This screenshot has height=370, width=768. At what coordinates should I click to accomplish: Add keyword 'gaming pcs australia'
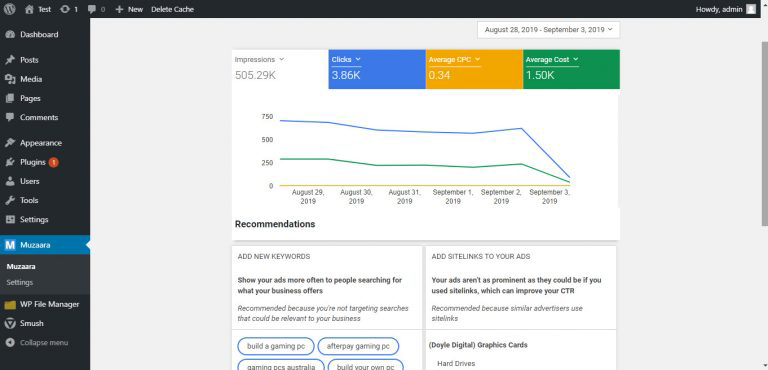[x=281, y=366]
